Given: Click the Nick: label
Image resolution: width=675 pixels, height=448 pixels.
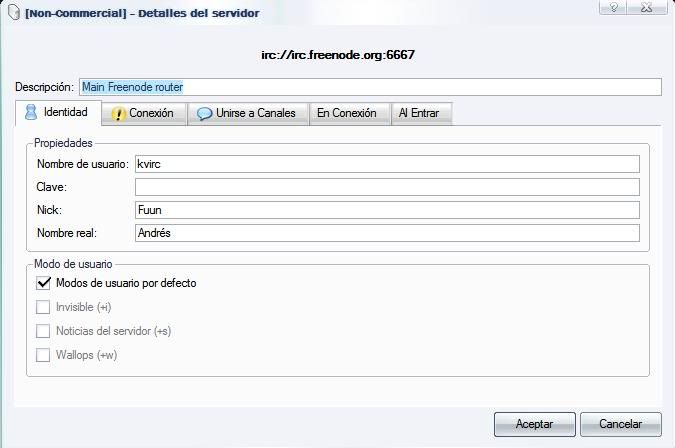Looking at the screenshot, I should (x=50, y=210).
